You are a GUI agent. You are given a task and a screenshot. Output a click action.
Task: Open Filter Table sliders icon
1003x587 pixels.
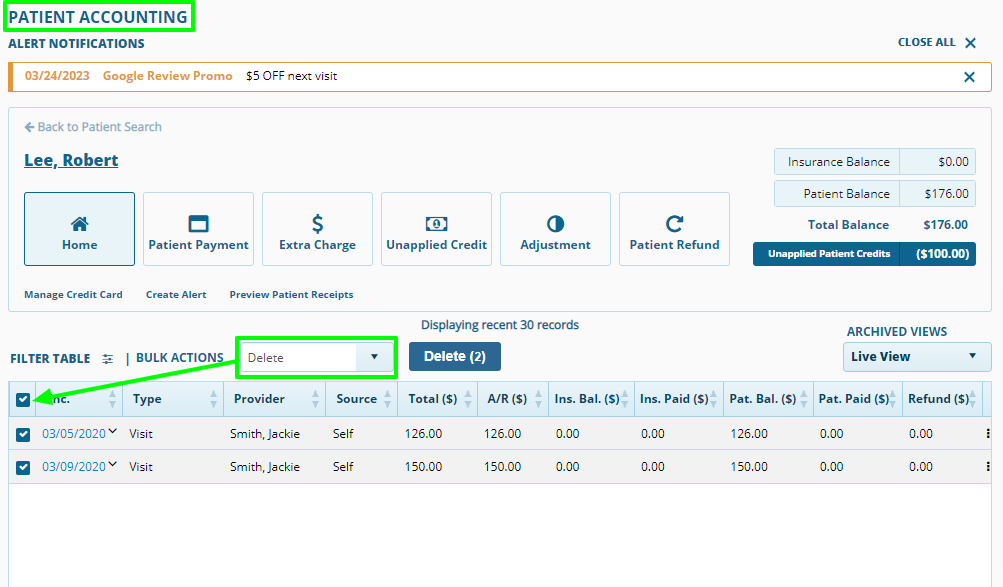107,359
